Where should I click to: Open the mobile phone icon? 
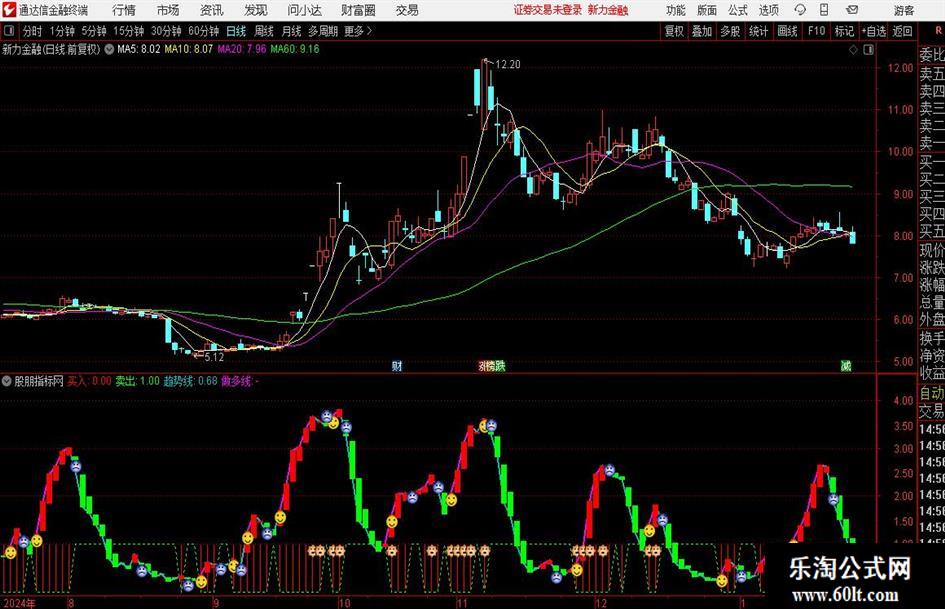coord(824,10)
